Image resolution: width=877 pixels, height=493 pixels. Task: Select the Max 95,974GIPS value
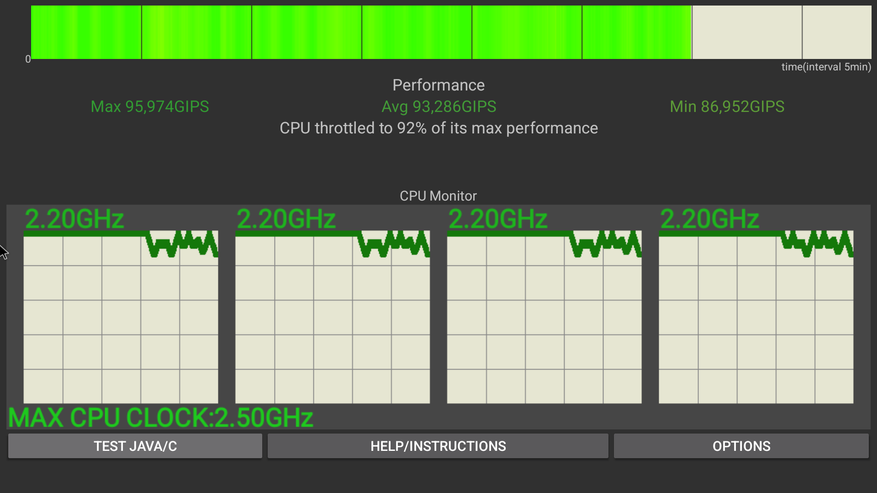click(150, 107)
